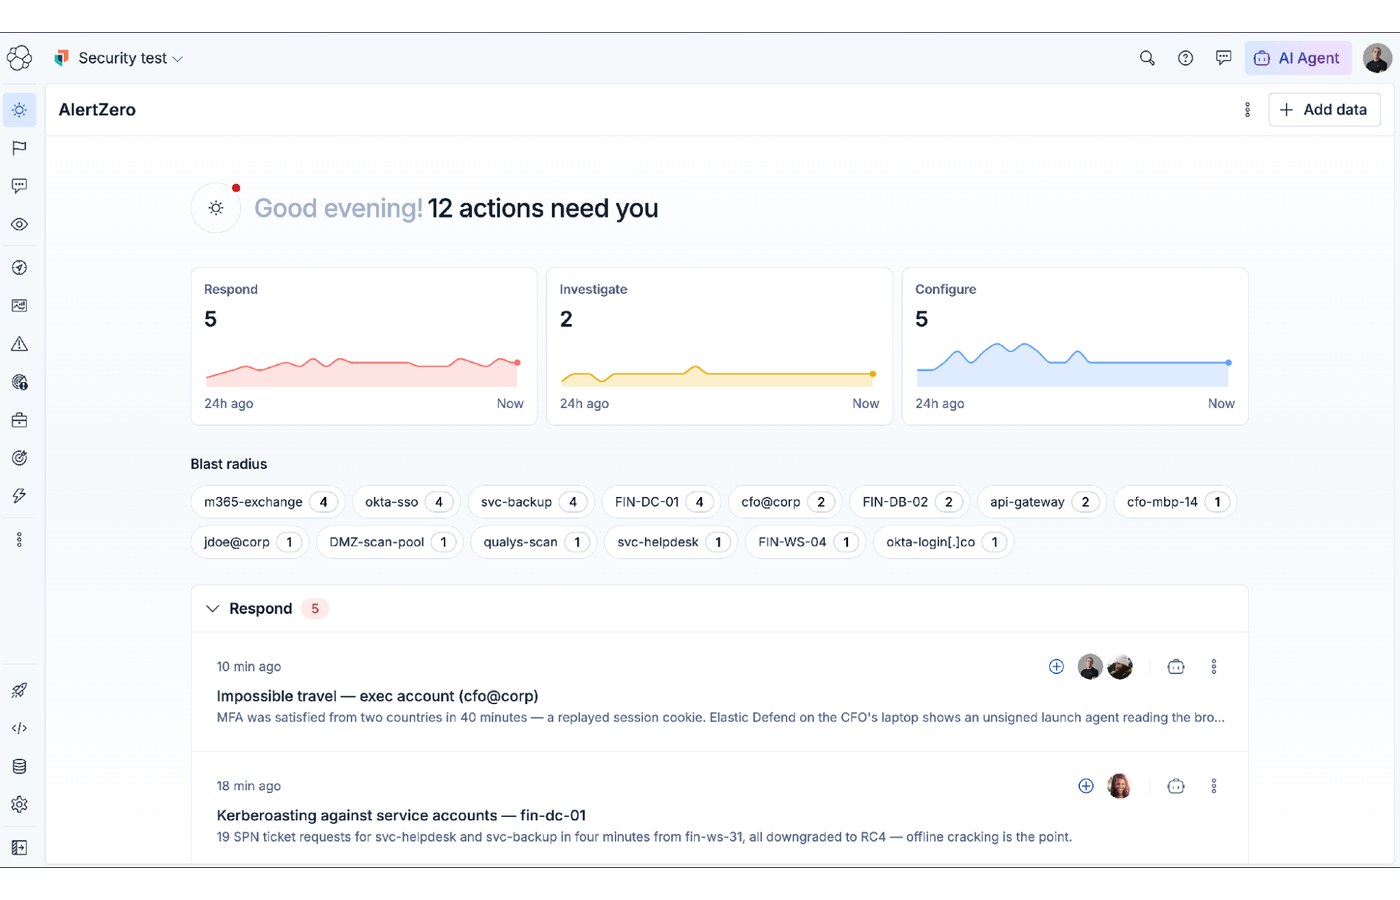Open the Elastic logo home icon
1400x900 pixels.
tap(19, 58)
